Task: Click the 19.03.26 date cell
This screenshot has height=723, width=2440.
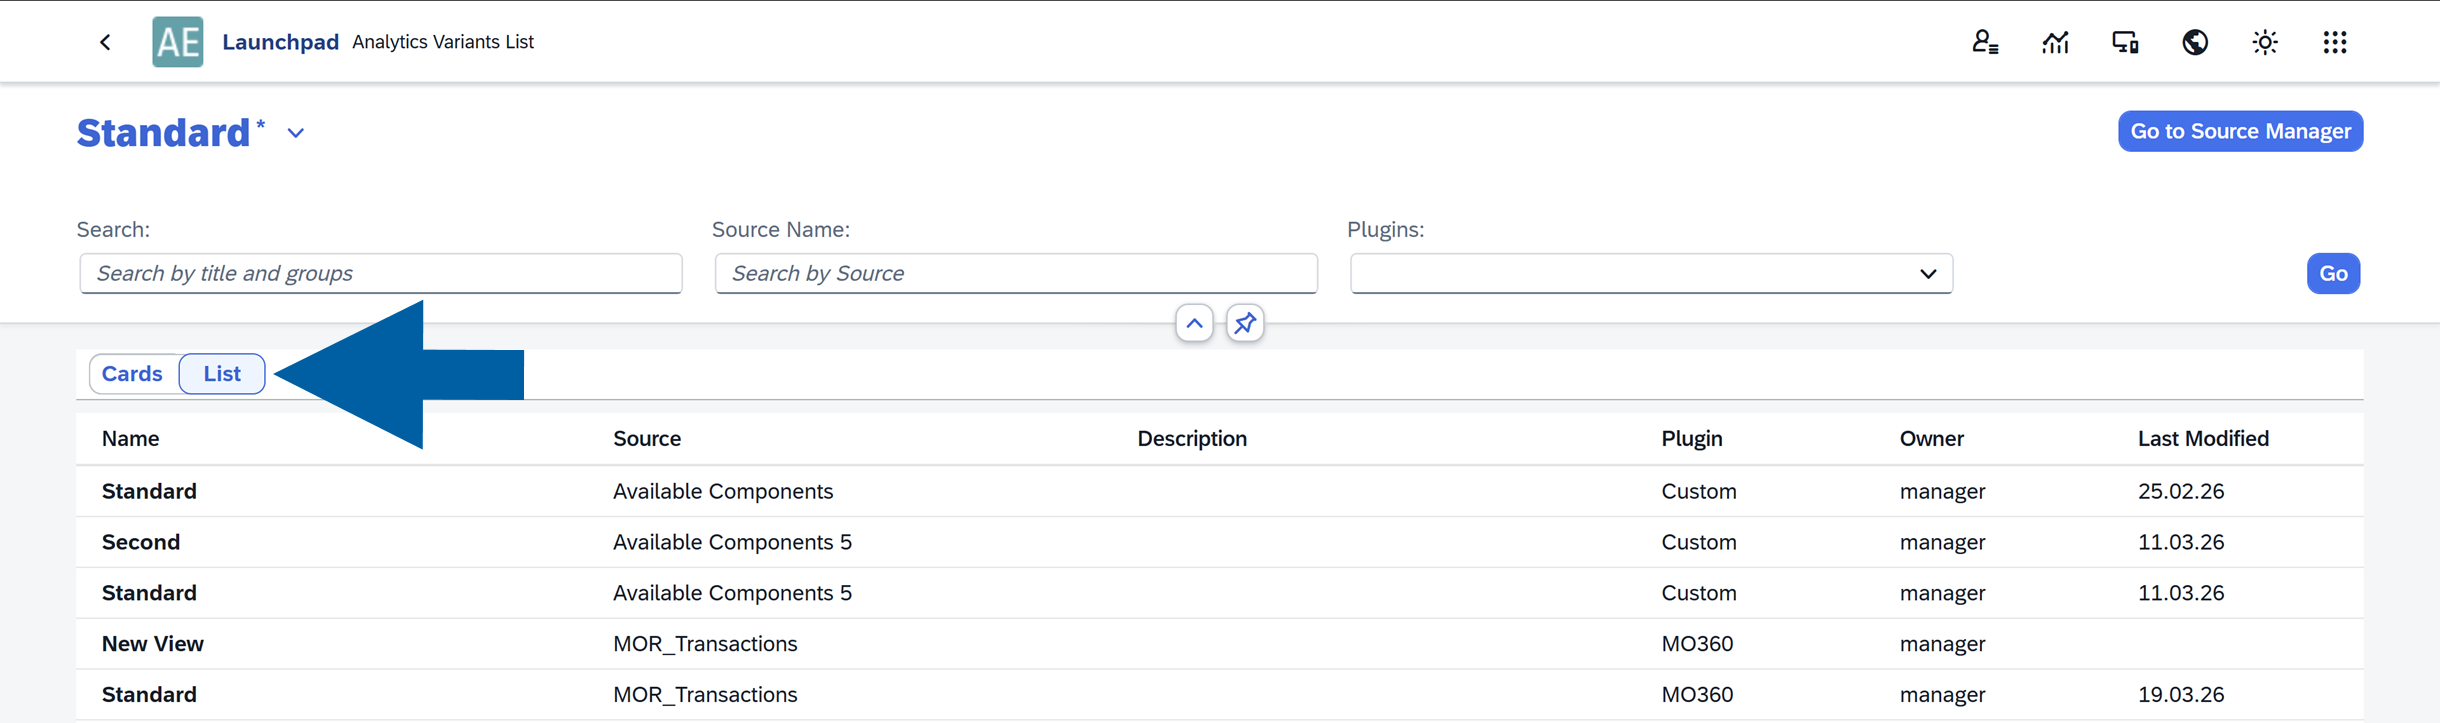Action: click(x=2181, y=694)
